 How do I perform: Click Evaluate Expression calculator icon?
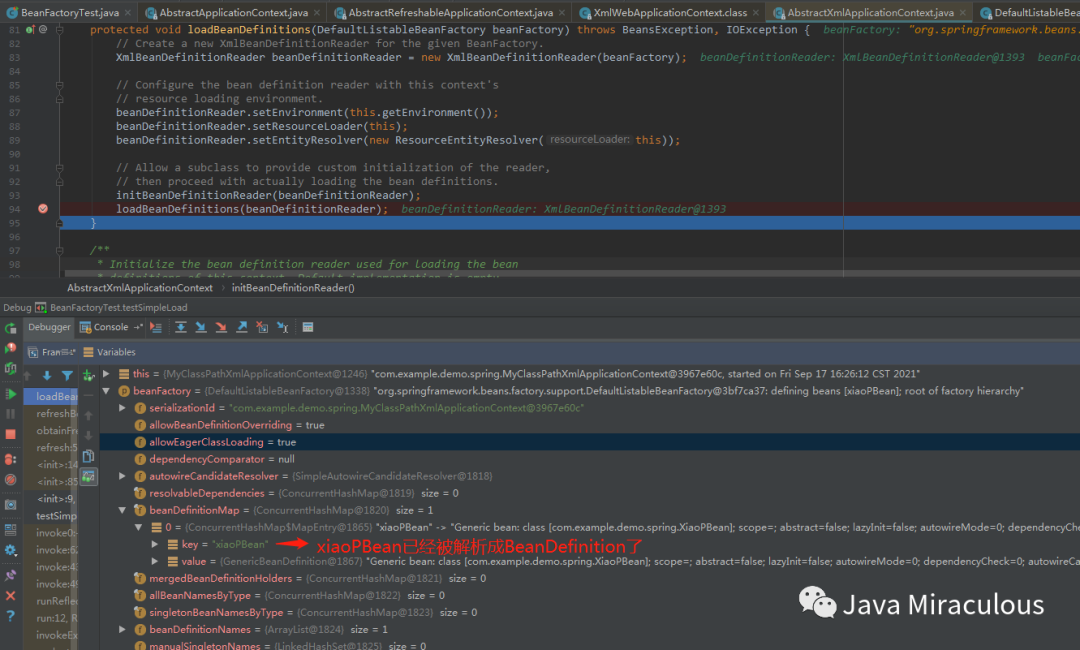tap(308, 328)
